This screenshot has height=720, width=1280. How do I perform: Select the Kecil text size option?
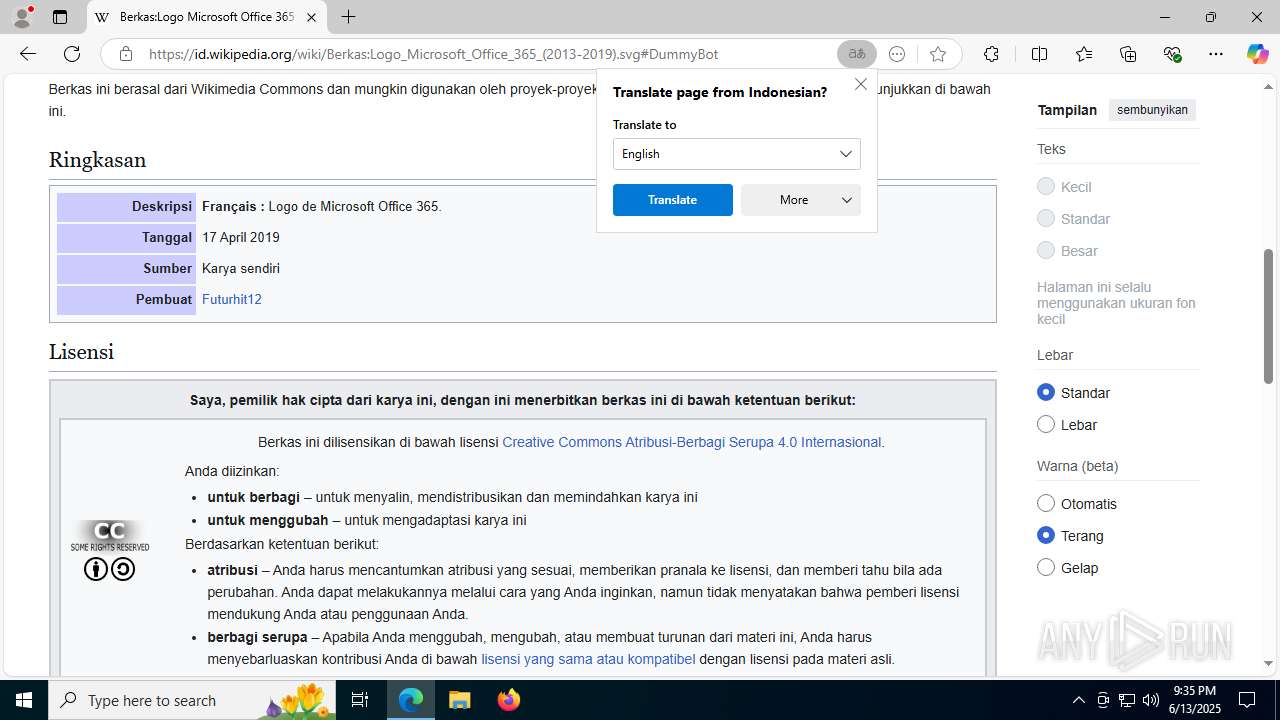(1046, 187)
